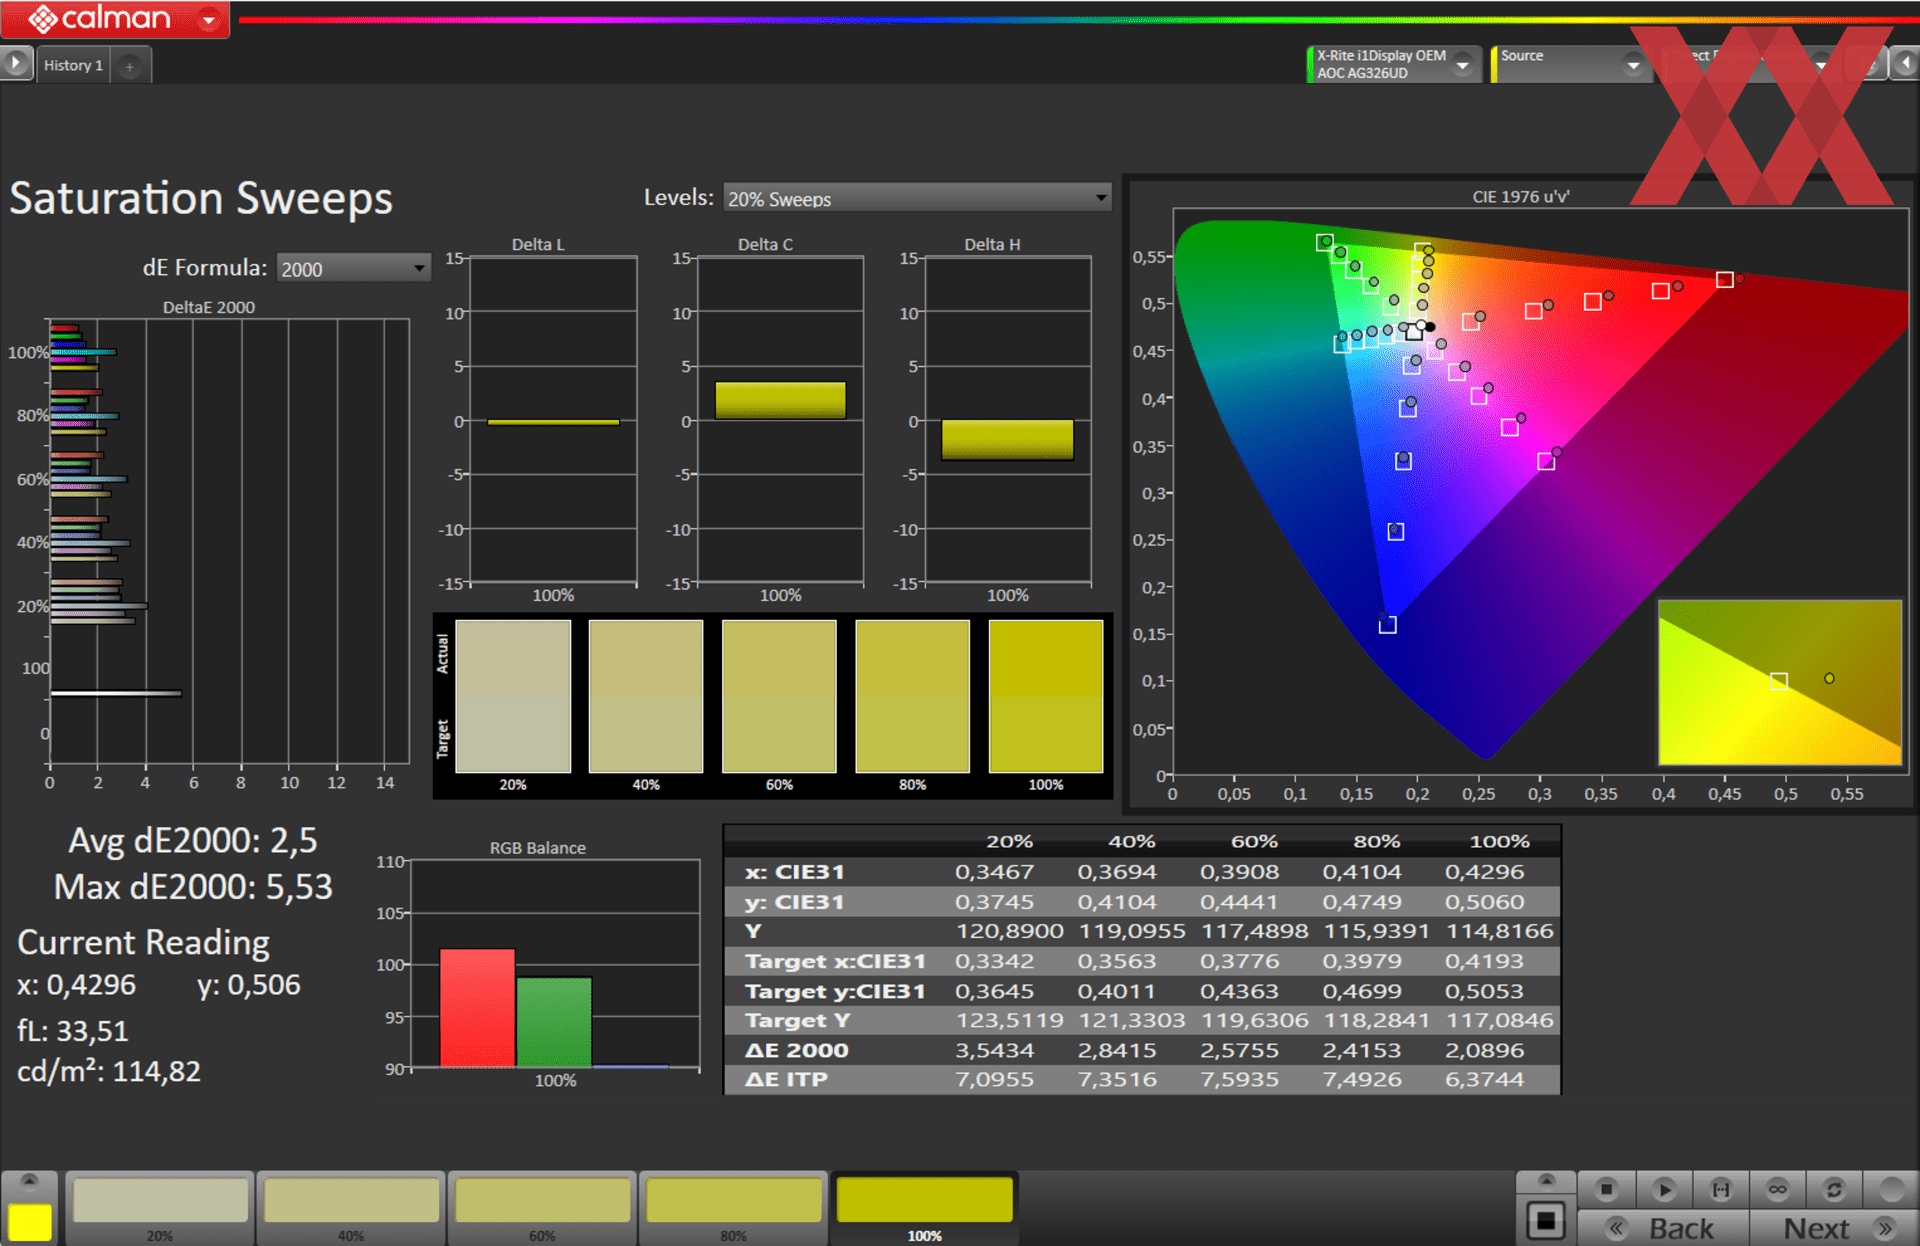Image resolution: width=1920 pixels, height=1246 pixels.
Task: Click the x: CIE31 row label
Action: click(794, 872)
